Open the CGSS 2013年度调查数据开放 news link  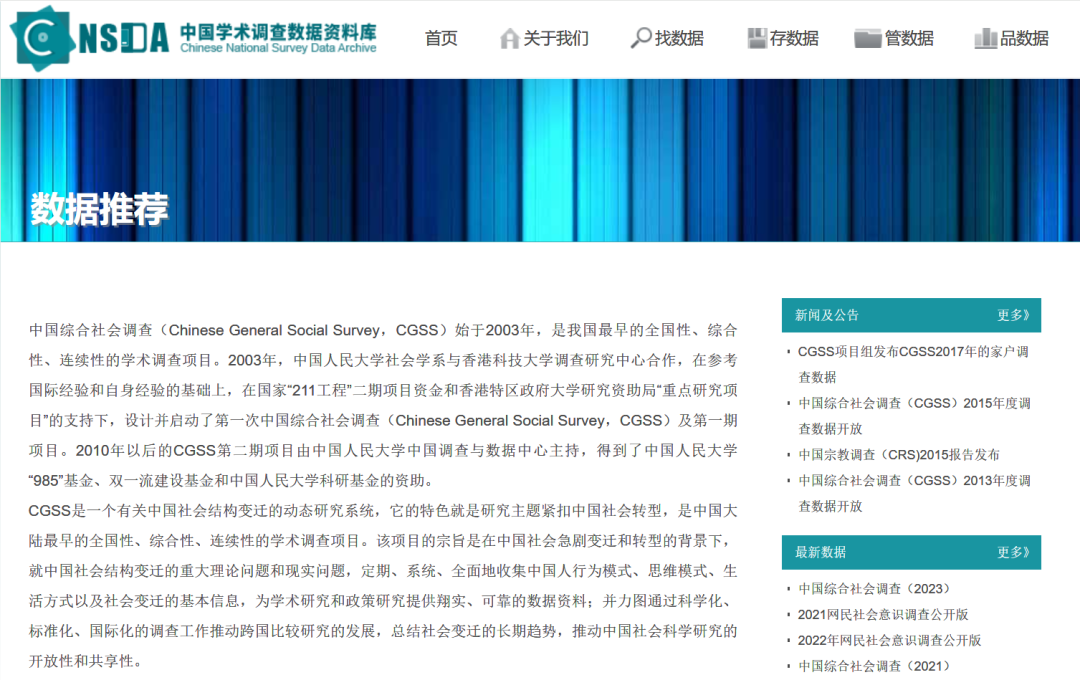913,481
